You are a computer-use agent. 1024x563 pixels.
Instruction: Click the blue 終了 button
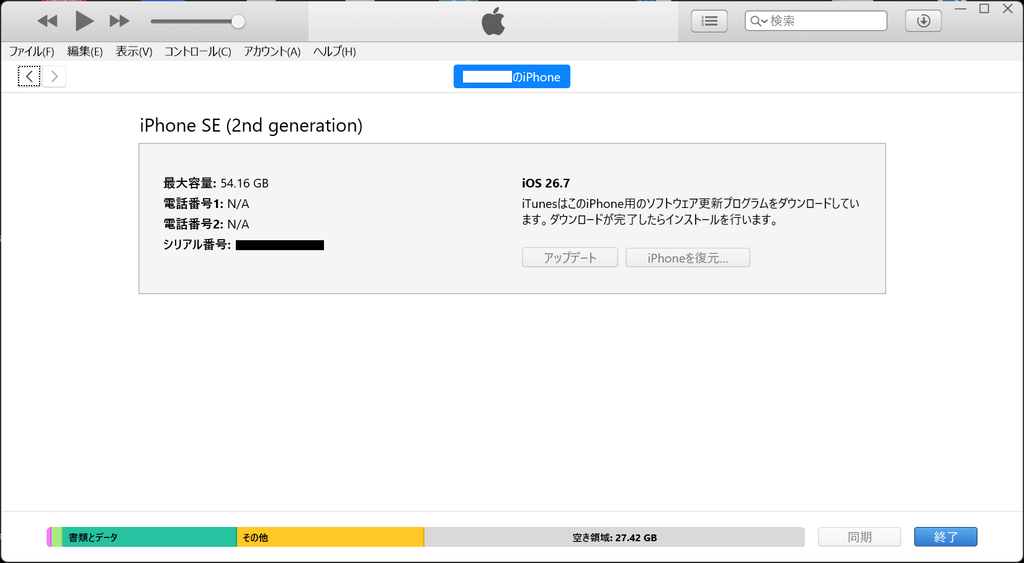pos(946,537)
